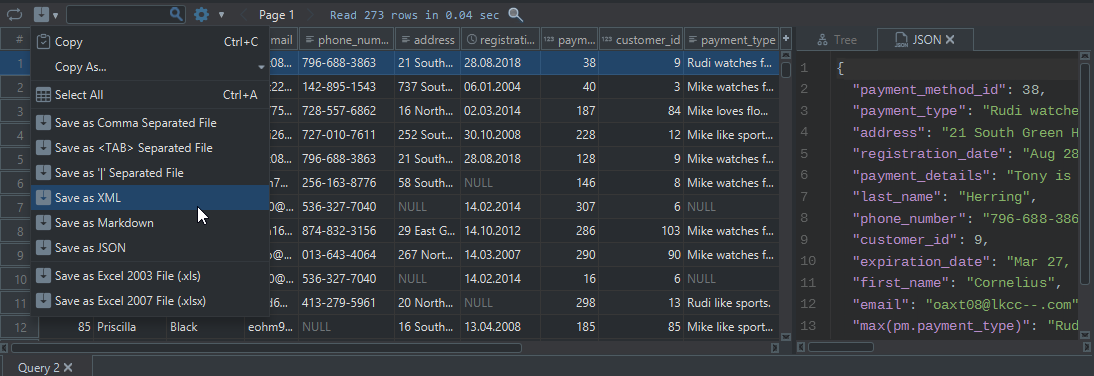Click the download icon beside Save as XML
Image resolution: width=1094 pixels, height=376 pixels.
pyautogui.click(x=43, y=197)
